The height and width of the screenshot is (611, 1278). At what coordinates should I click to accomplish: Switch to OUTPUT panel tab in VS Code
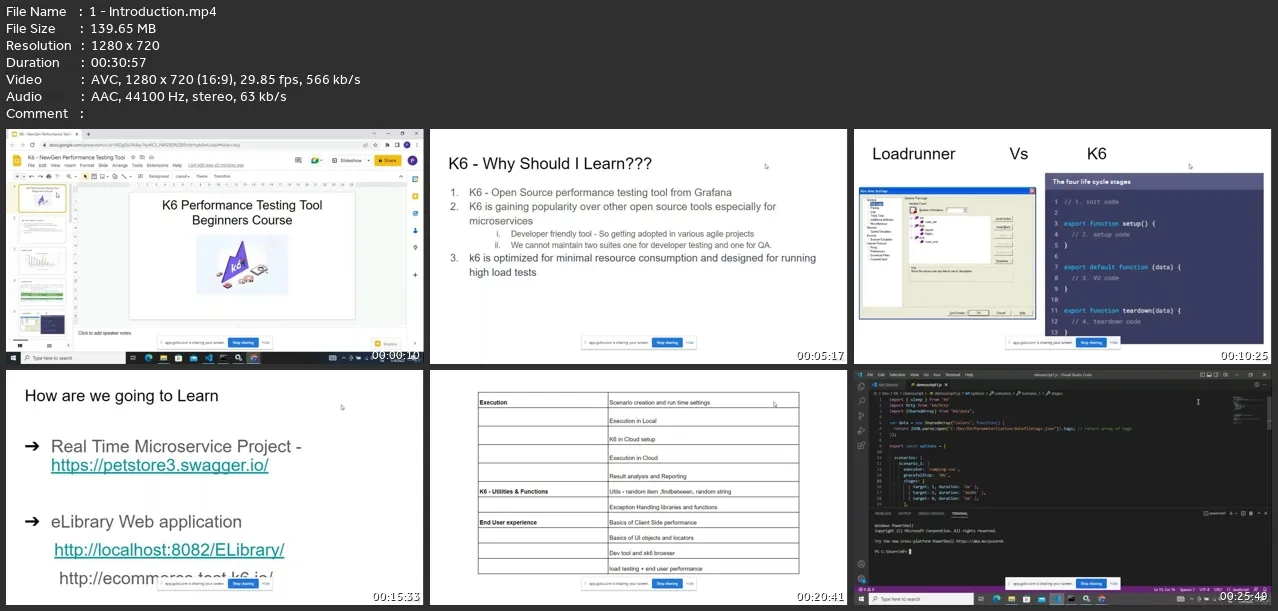[x=905, y=514]
